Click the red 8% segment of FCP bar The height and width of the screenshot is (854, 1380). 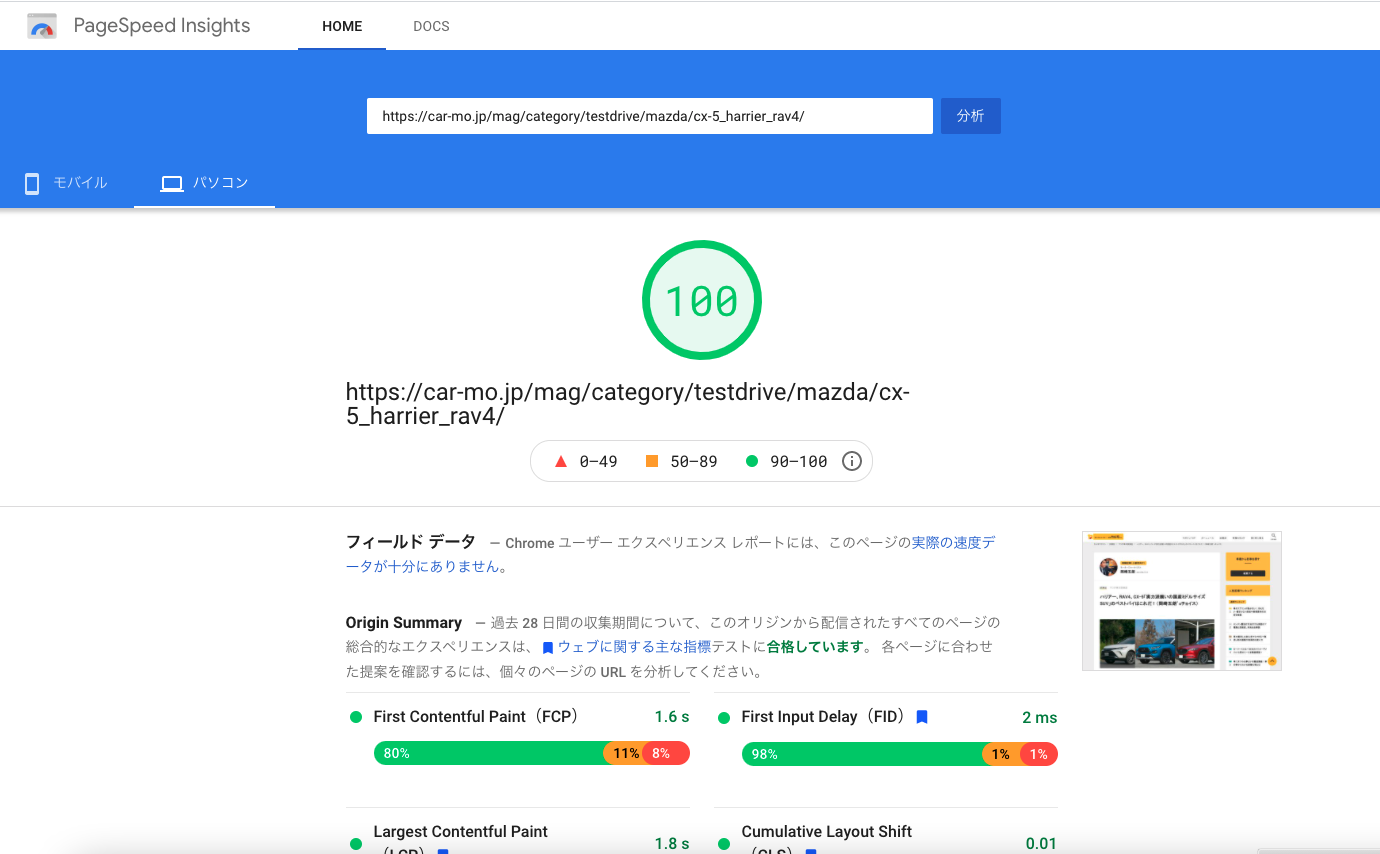[x=666, y=753]
